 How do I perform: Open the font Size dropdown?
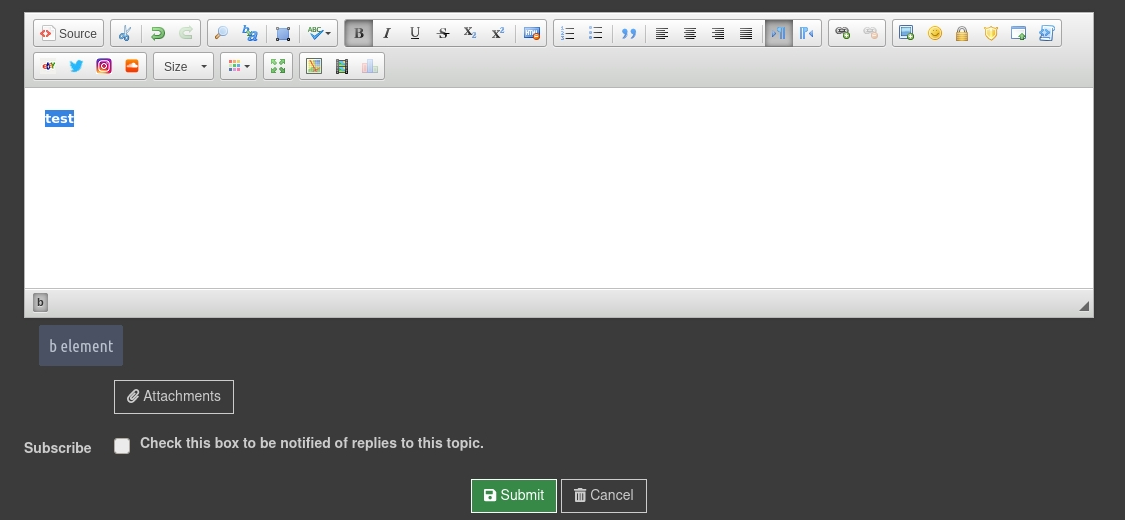pos(183,66)
